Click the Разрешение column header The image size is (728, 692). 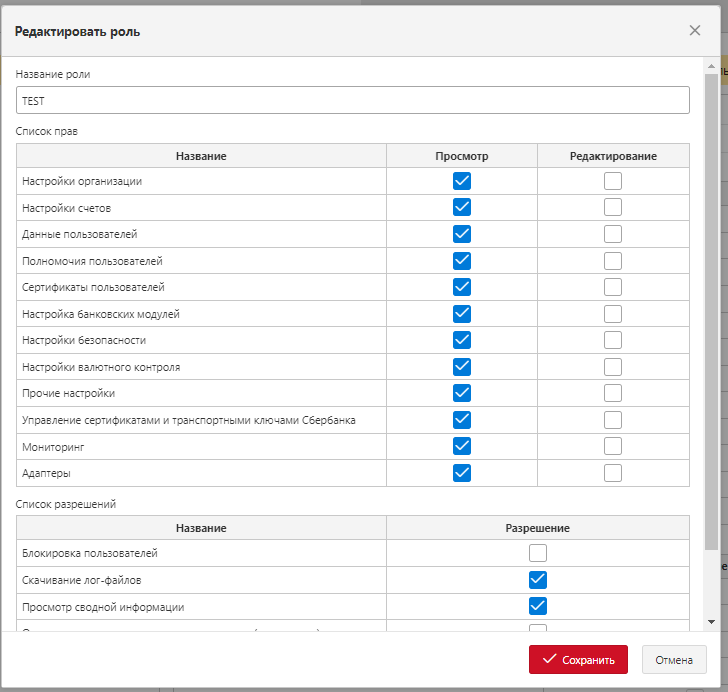(x=538, y=528)
